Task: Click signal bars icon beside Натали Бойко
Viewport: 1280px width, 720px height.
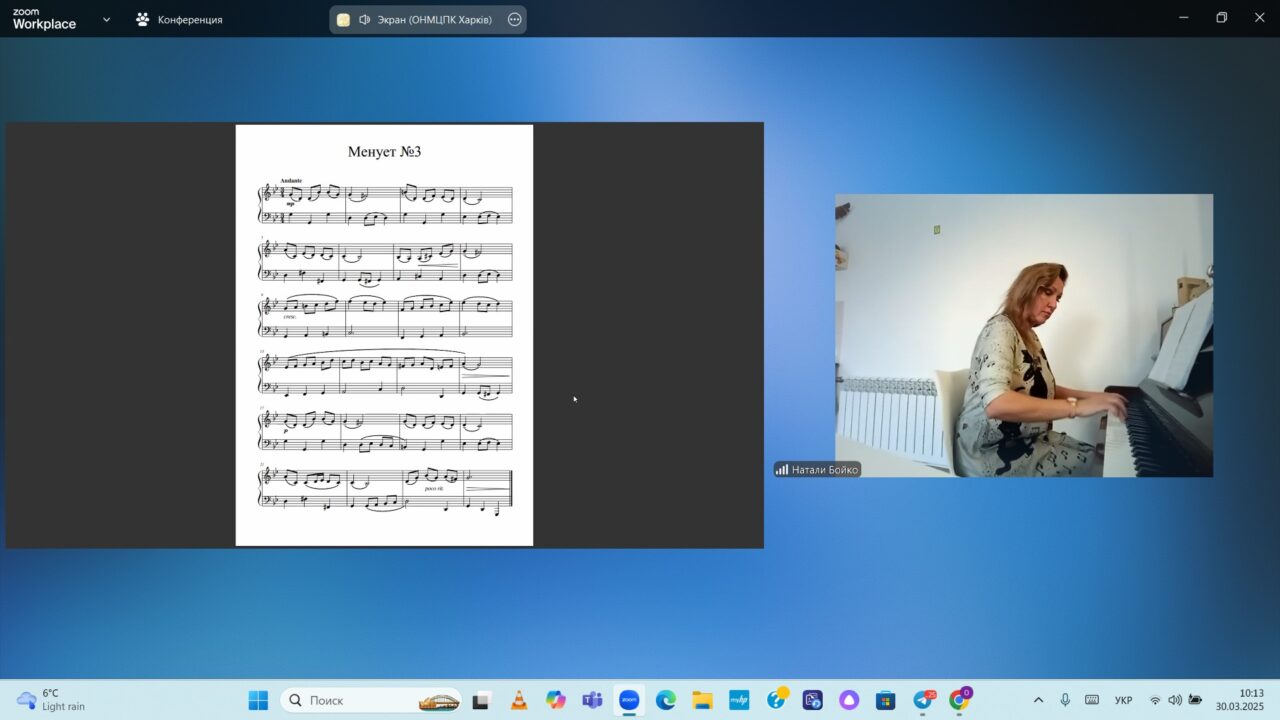Action: point(782,470)
